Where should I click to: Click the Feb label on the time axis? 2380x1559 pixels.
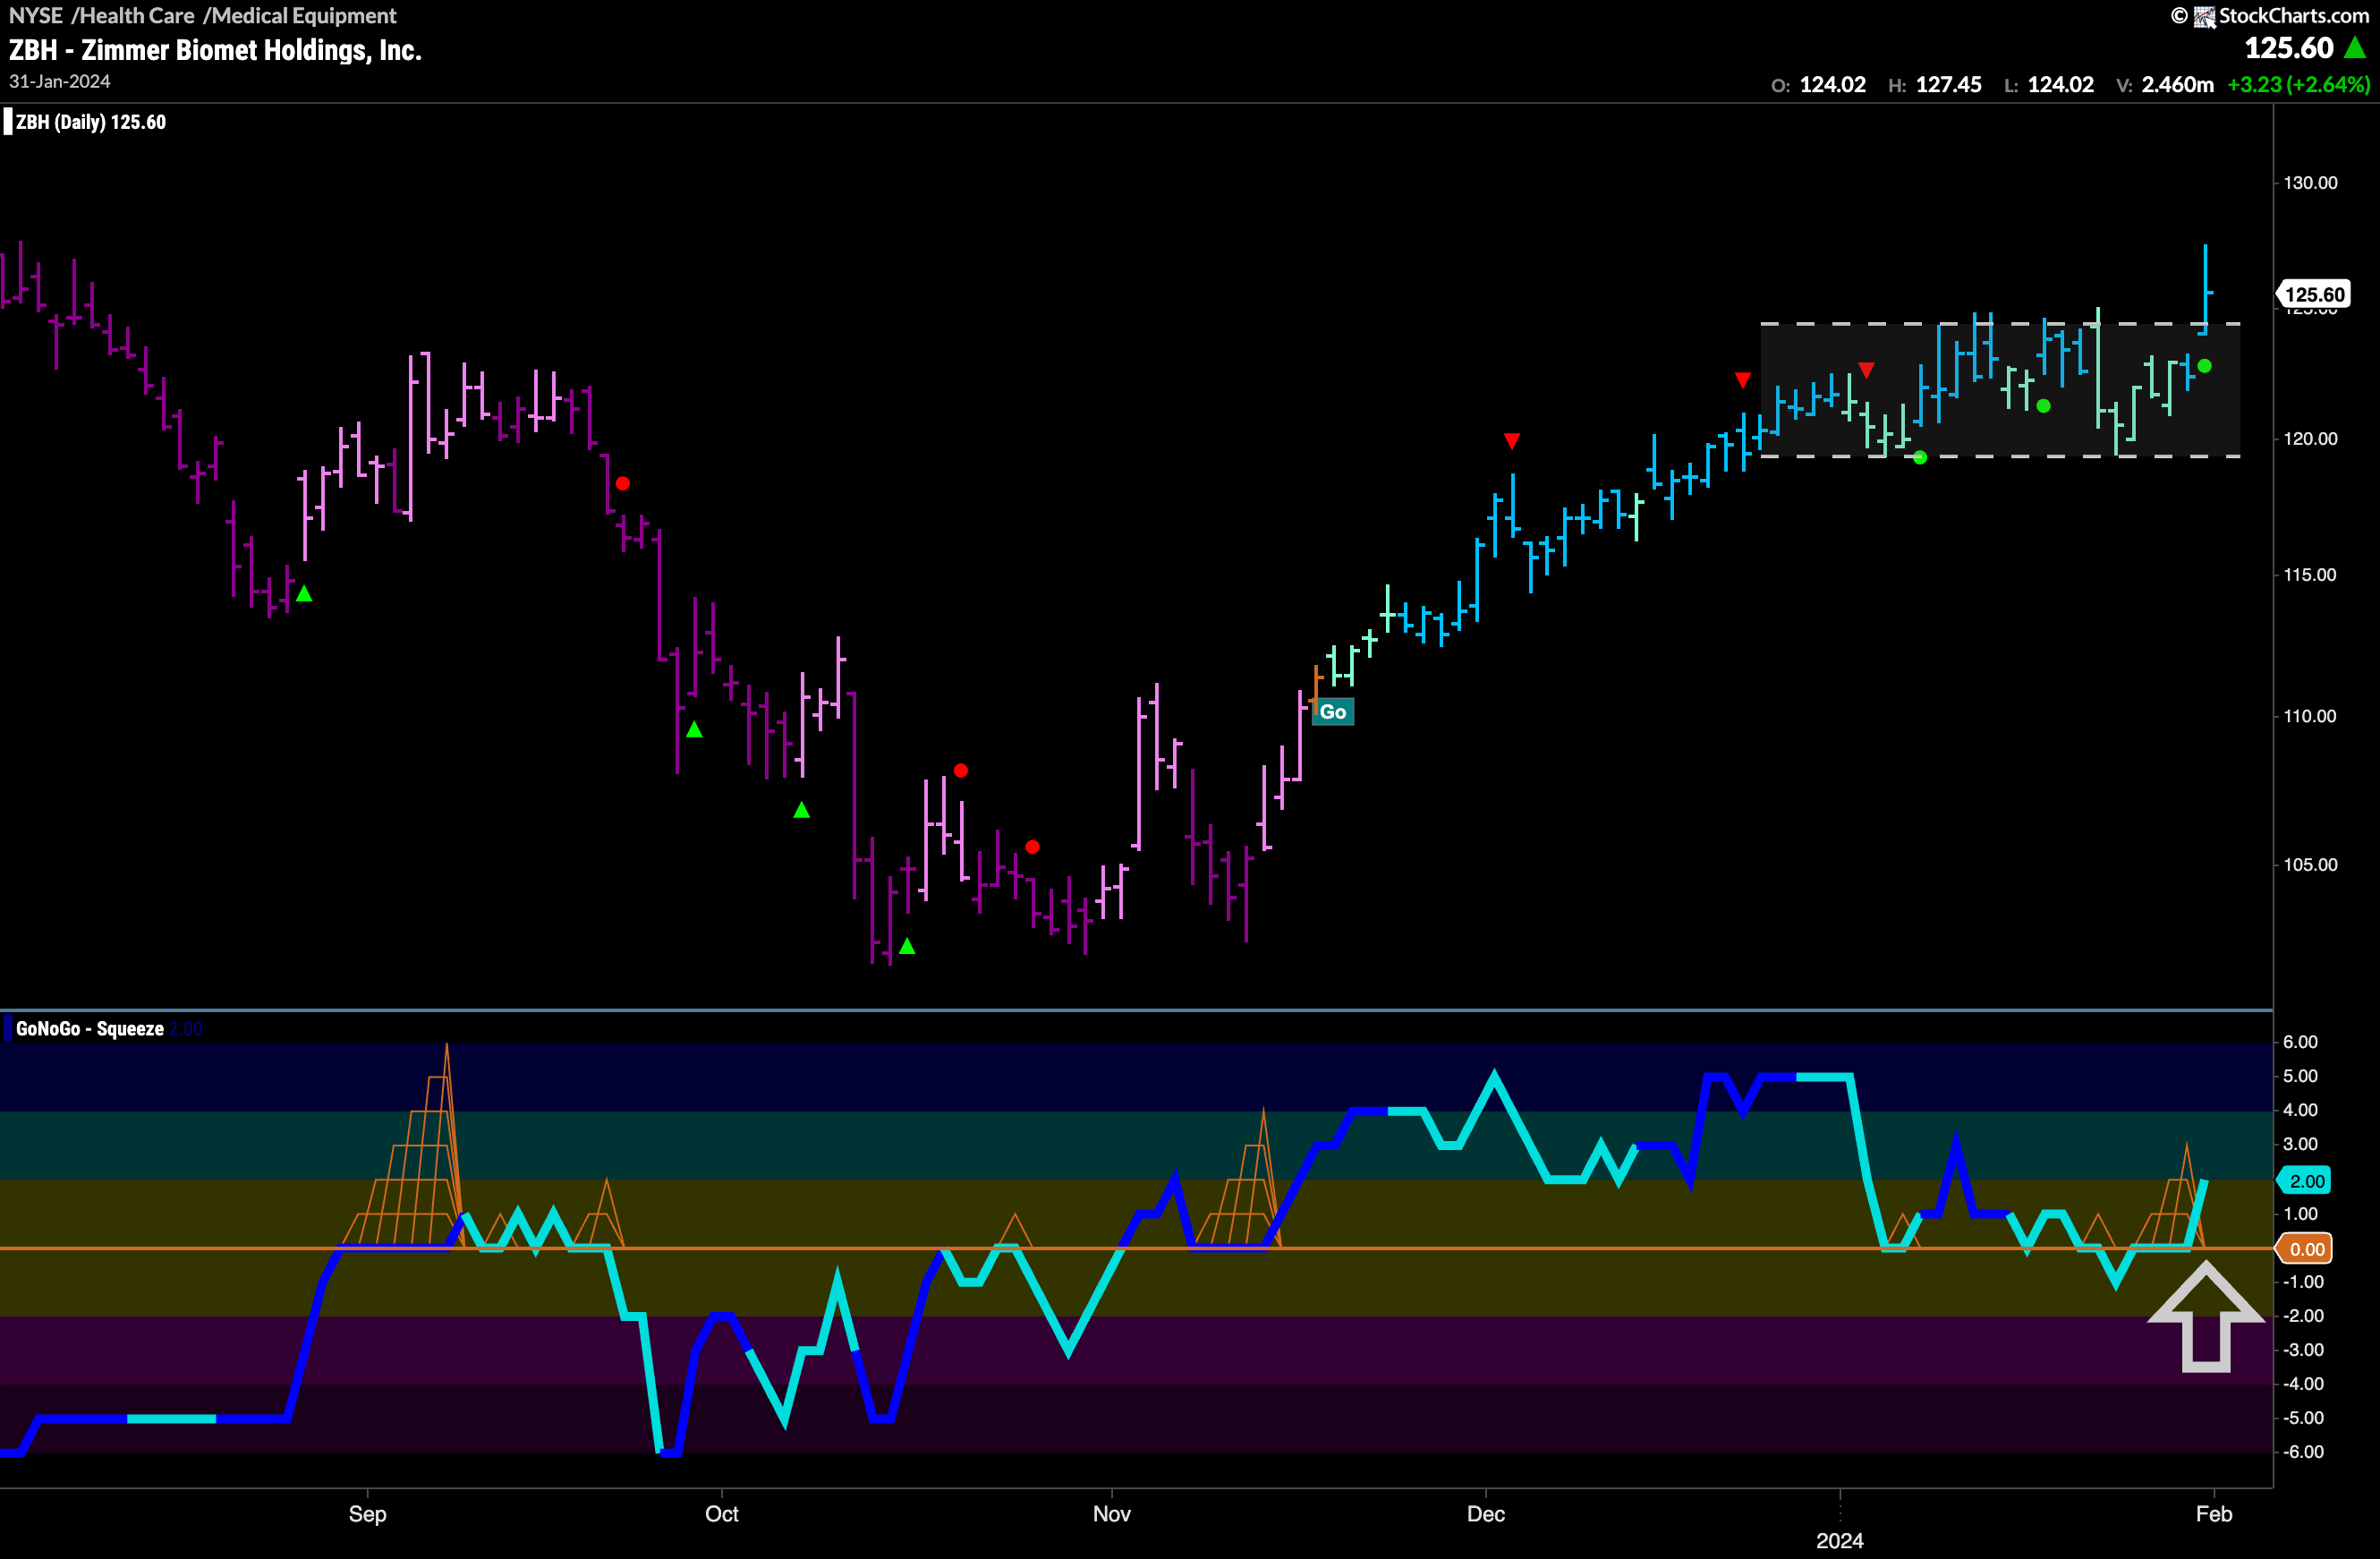[x=2214, y=1514]
